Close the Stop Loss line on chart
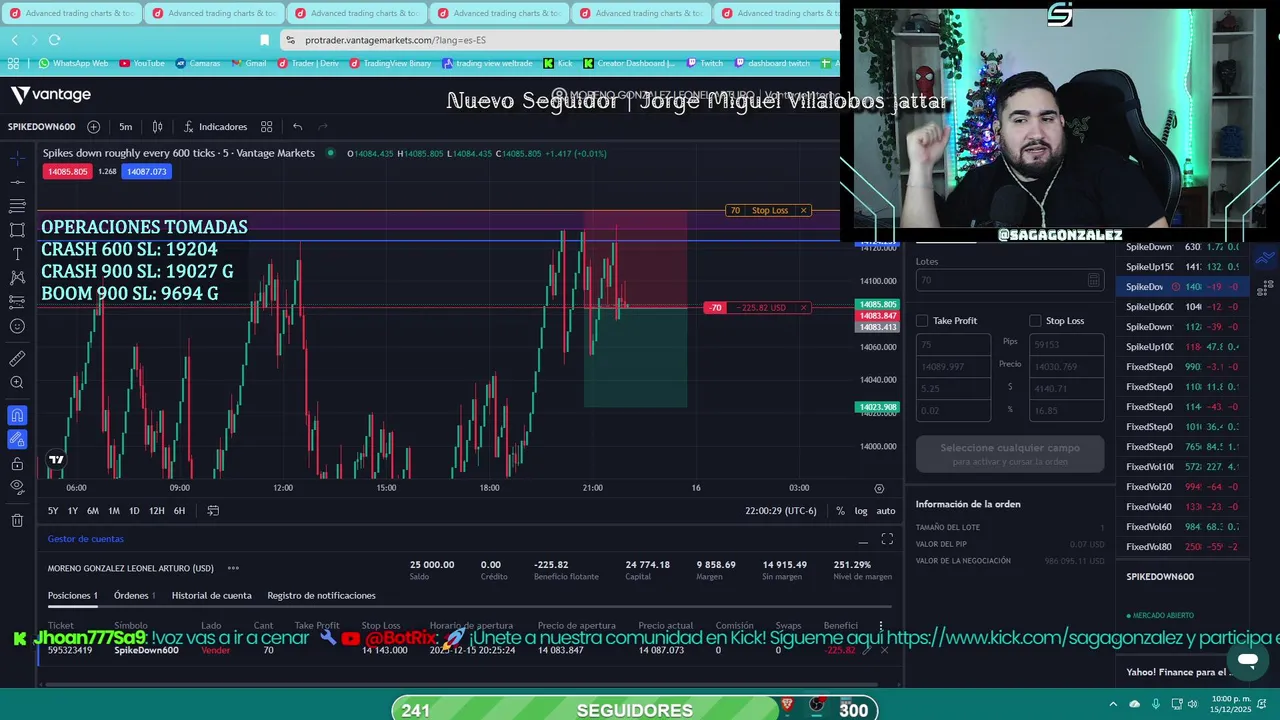Screen dimensions: 1280x720 pyautogui.click(x=803, y=210)
